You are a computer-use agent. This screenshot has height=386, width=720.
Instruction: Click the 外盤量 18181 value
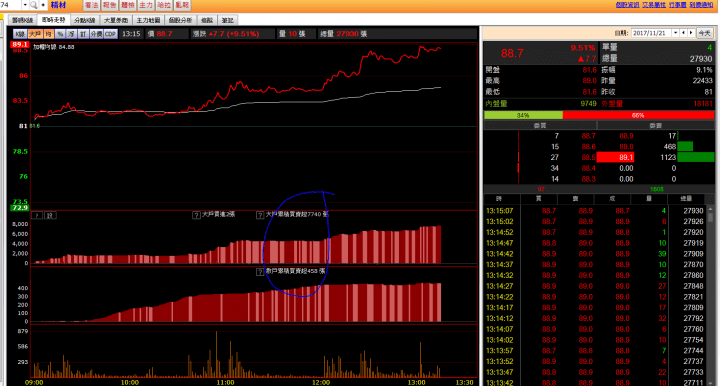click(703, 104)
